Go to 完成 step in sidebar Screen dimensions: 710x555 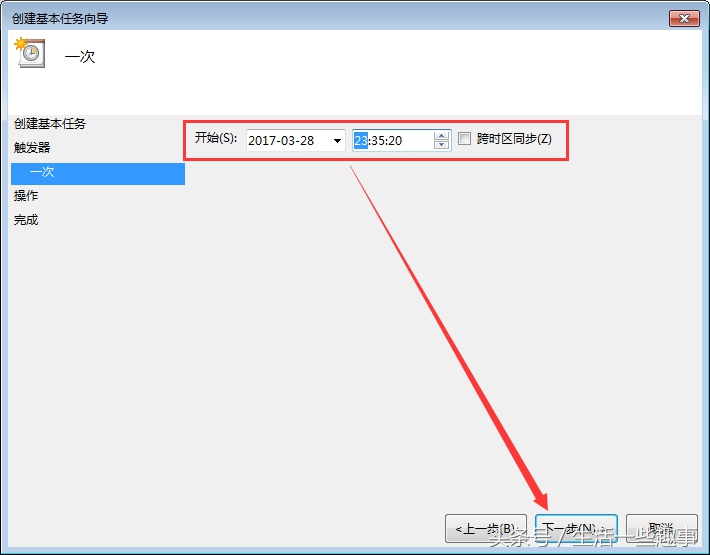pos(26,220)
